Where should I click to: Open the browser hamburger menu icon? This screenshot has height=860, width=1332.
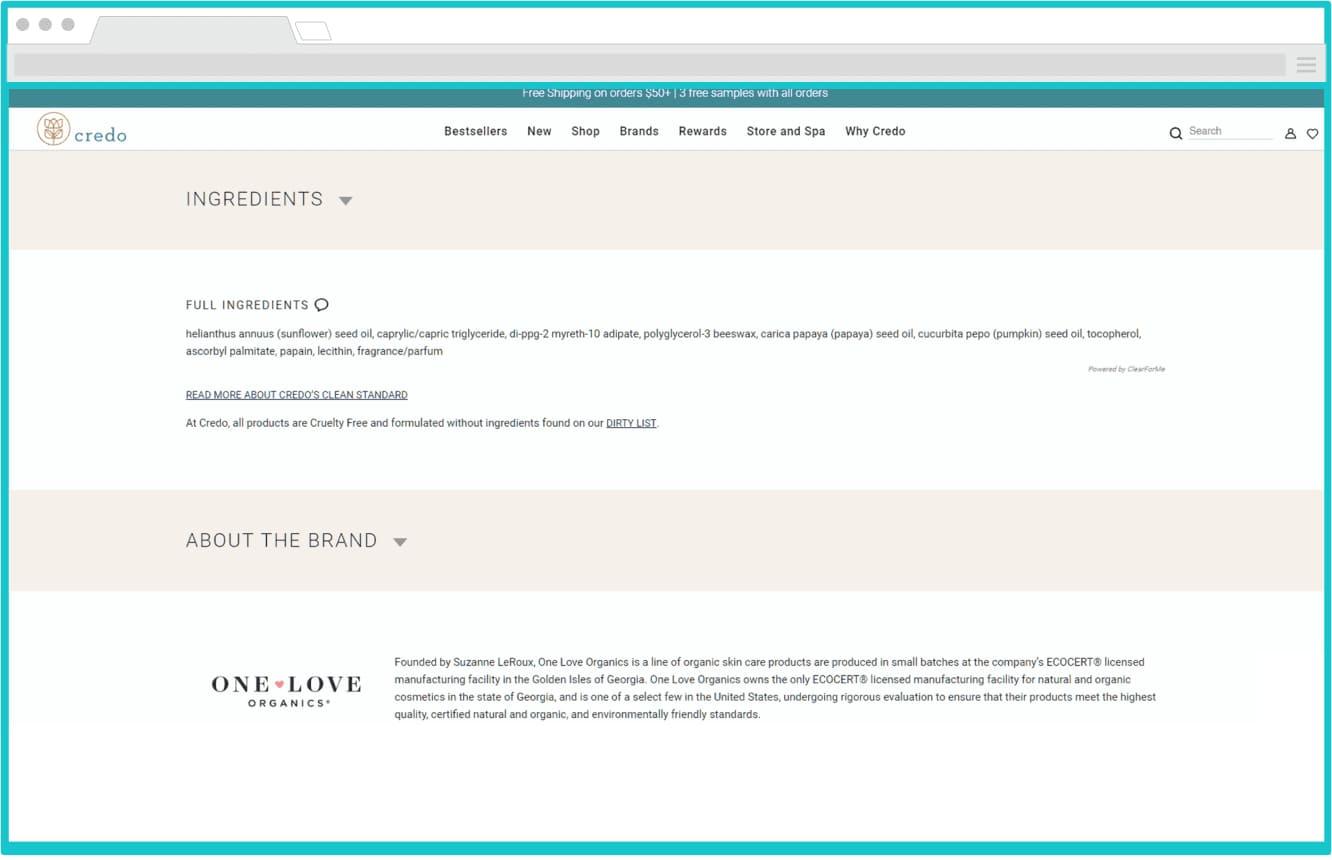[1306, 65]
